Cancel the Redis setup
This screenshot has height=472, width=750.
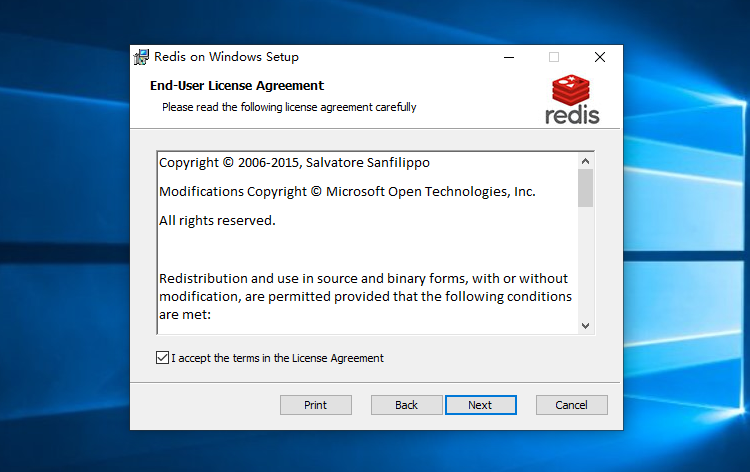(572, 405)
